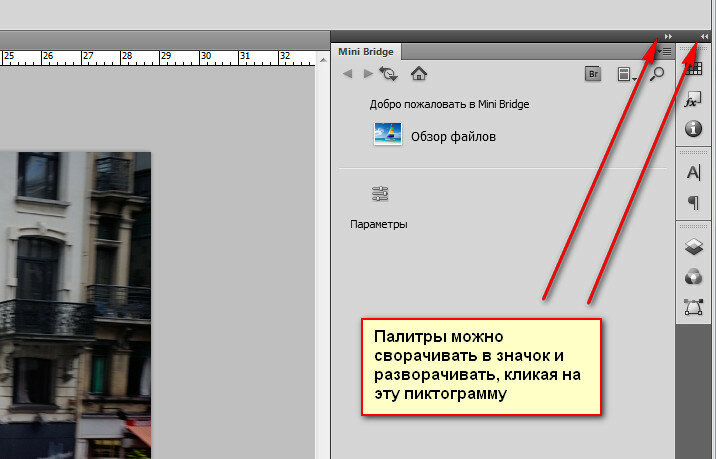Viewport: 716px width, 459px height.
Task: Go to Mini Bridge home page
Action: [419, 74]
